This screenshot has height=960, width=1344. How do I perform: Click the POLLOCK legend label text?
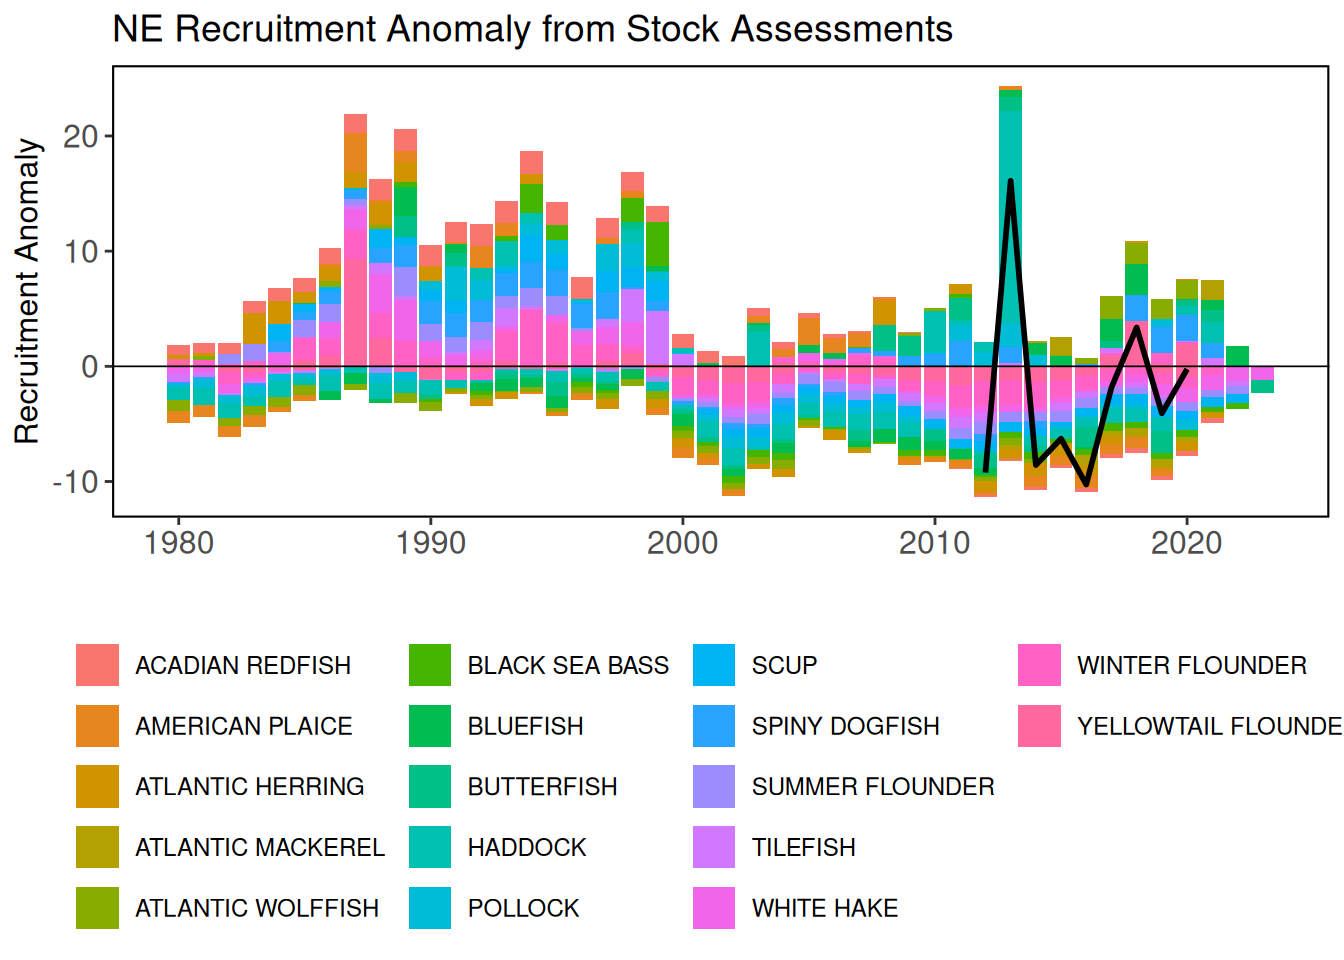[523, 908]
